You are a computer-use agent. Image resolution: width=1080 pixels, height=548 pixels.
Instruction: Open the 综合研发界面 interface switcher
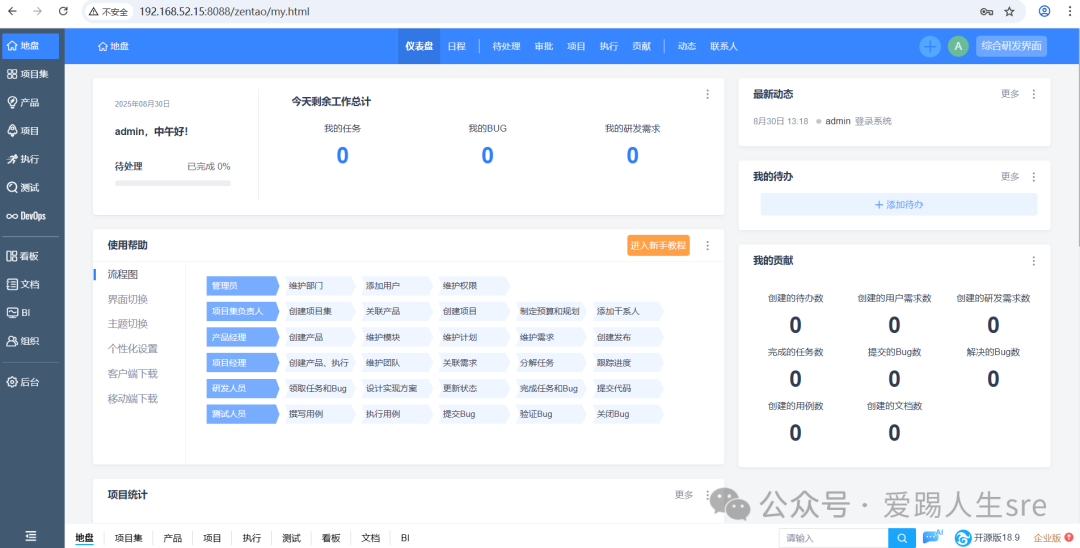(x=1011, y=46)
